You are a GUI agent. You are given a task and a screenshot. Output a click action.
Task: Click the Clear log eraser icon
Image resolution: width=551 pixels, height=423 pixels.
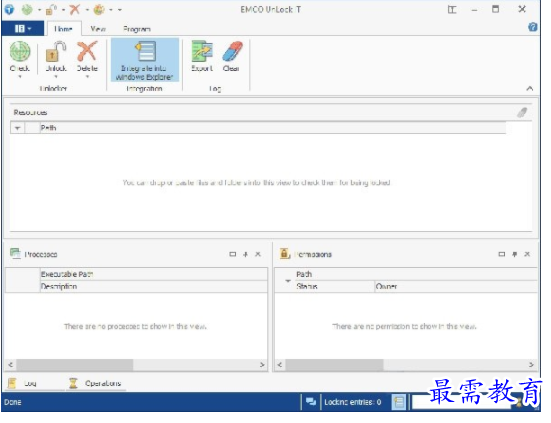(232, 51)
